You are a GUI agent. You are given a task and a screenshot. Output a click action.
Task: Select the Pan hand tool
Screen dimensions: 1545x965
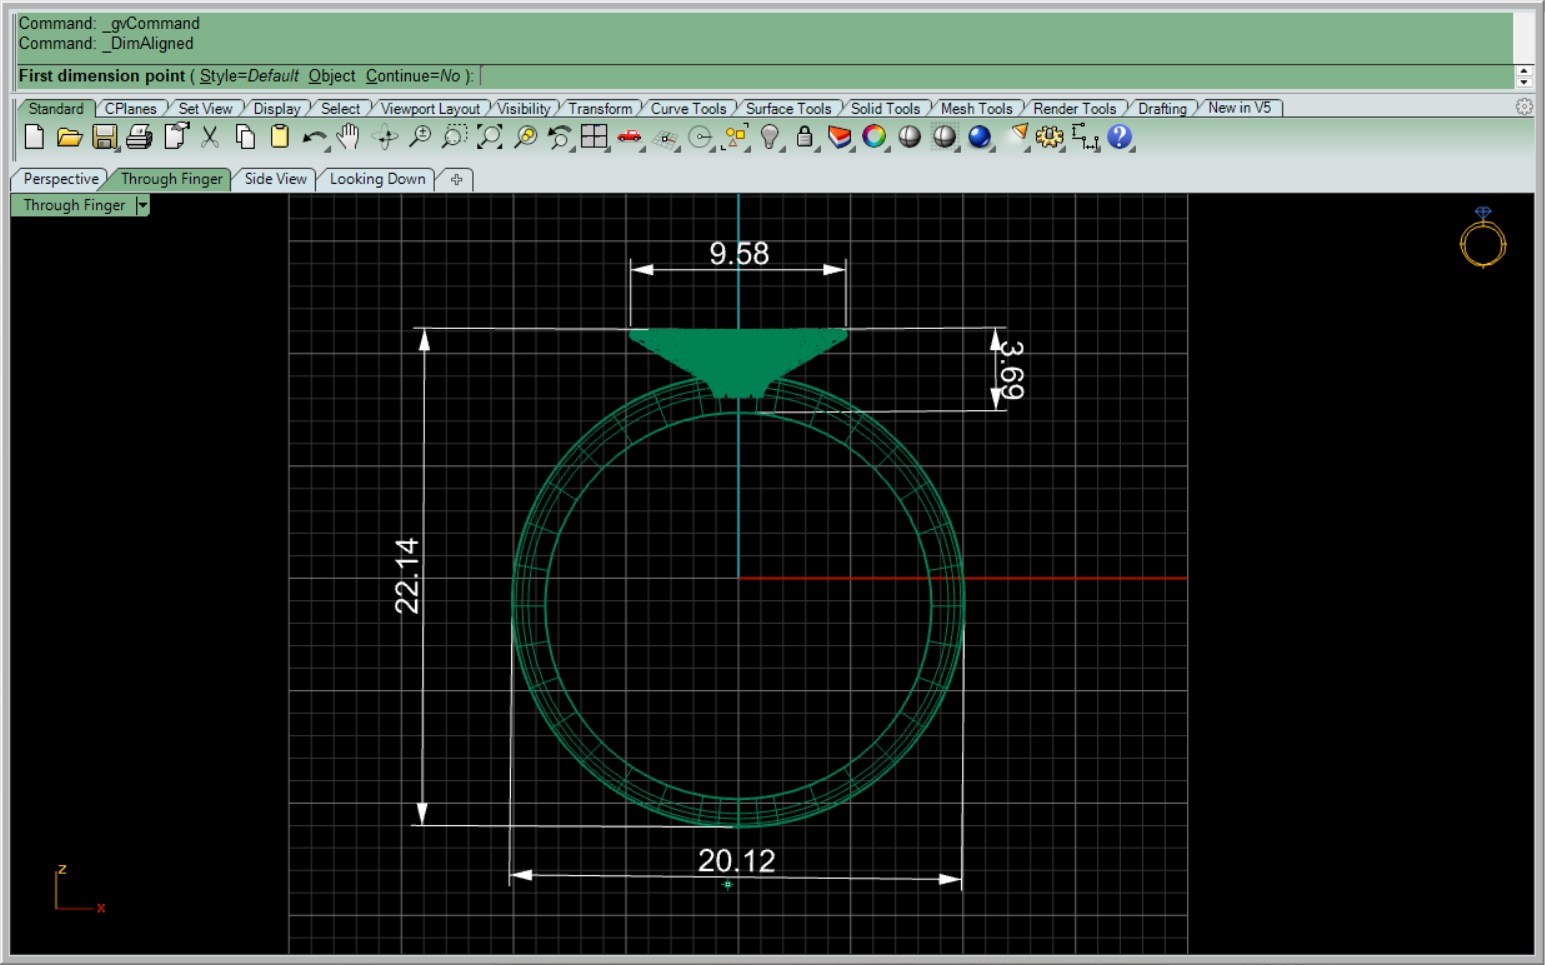tap(348, 137)
